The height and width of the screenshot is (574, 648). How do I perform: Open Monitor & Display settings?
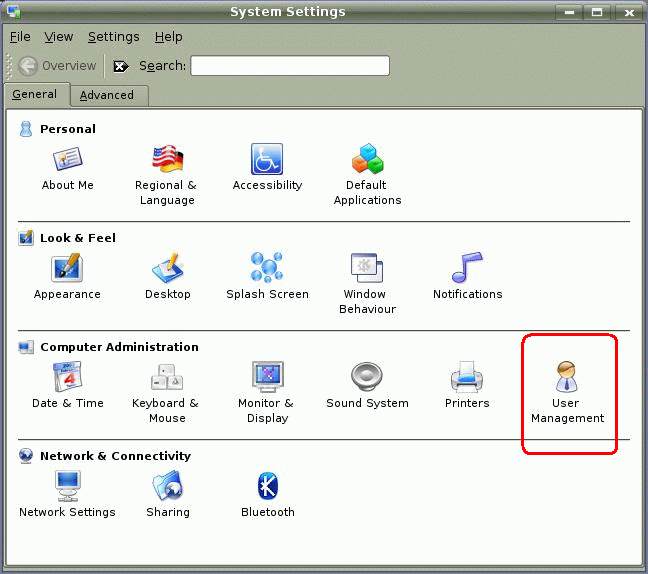(x=267, y=378)
